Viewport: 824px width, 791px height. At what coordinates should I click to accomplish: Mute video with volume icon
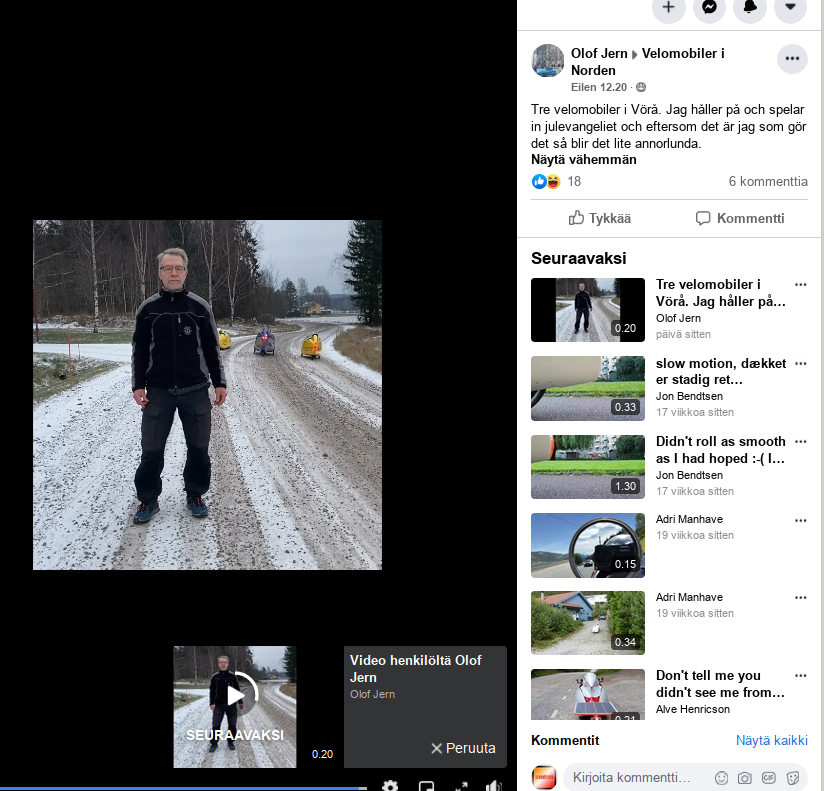[493, 786]
